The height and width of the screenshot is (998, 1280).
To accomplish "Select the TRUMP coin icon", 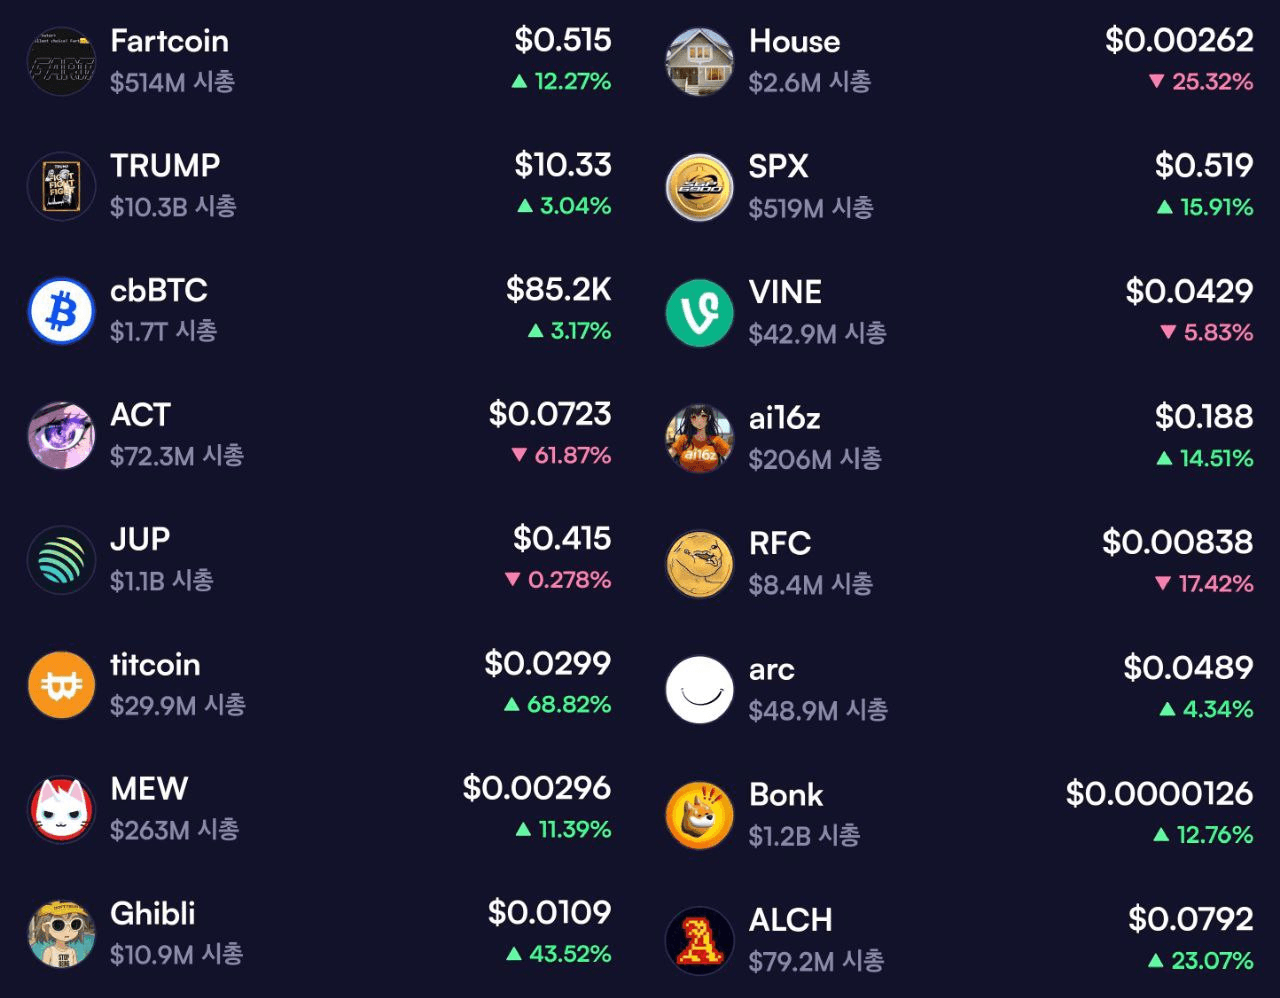I will (x=61, y=186).
